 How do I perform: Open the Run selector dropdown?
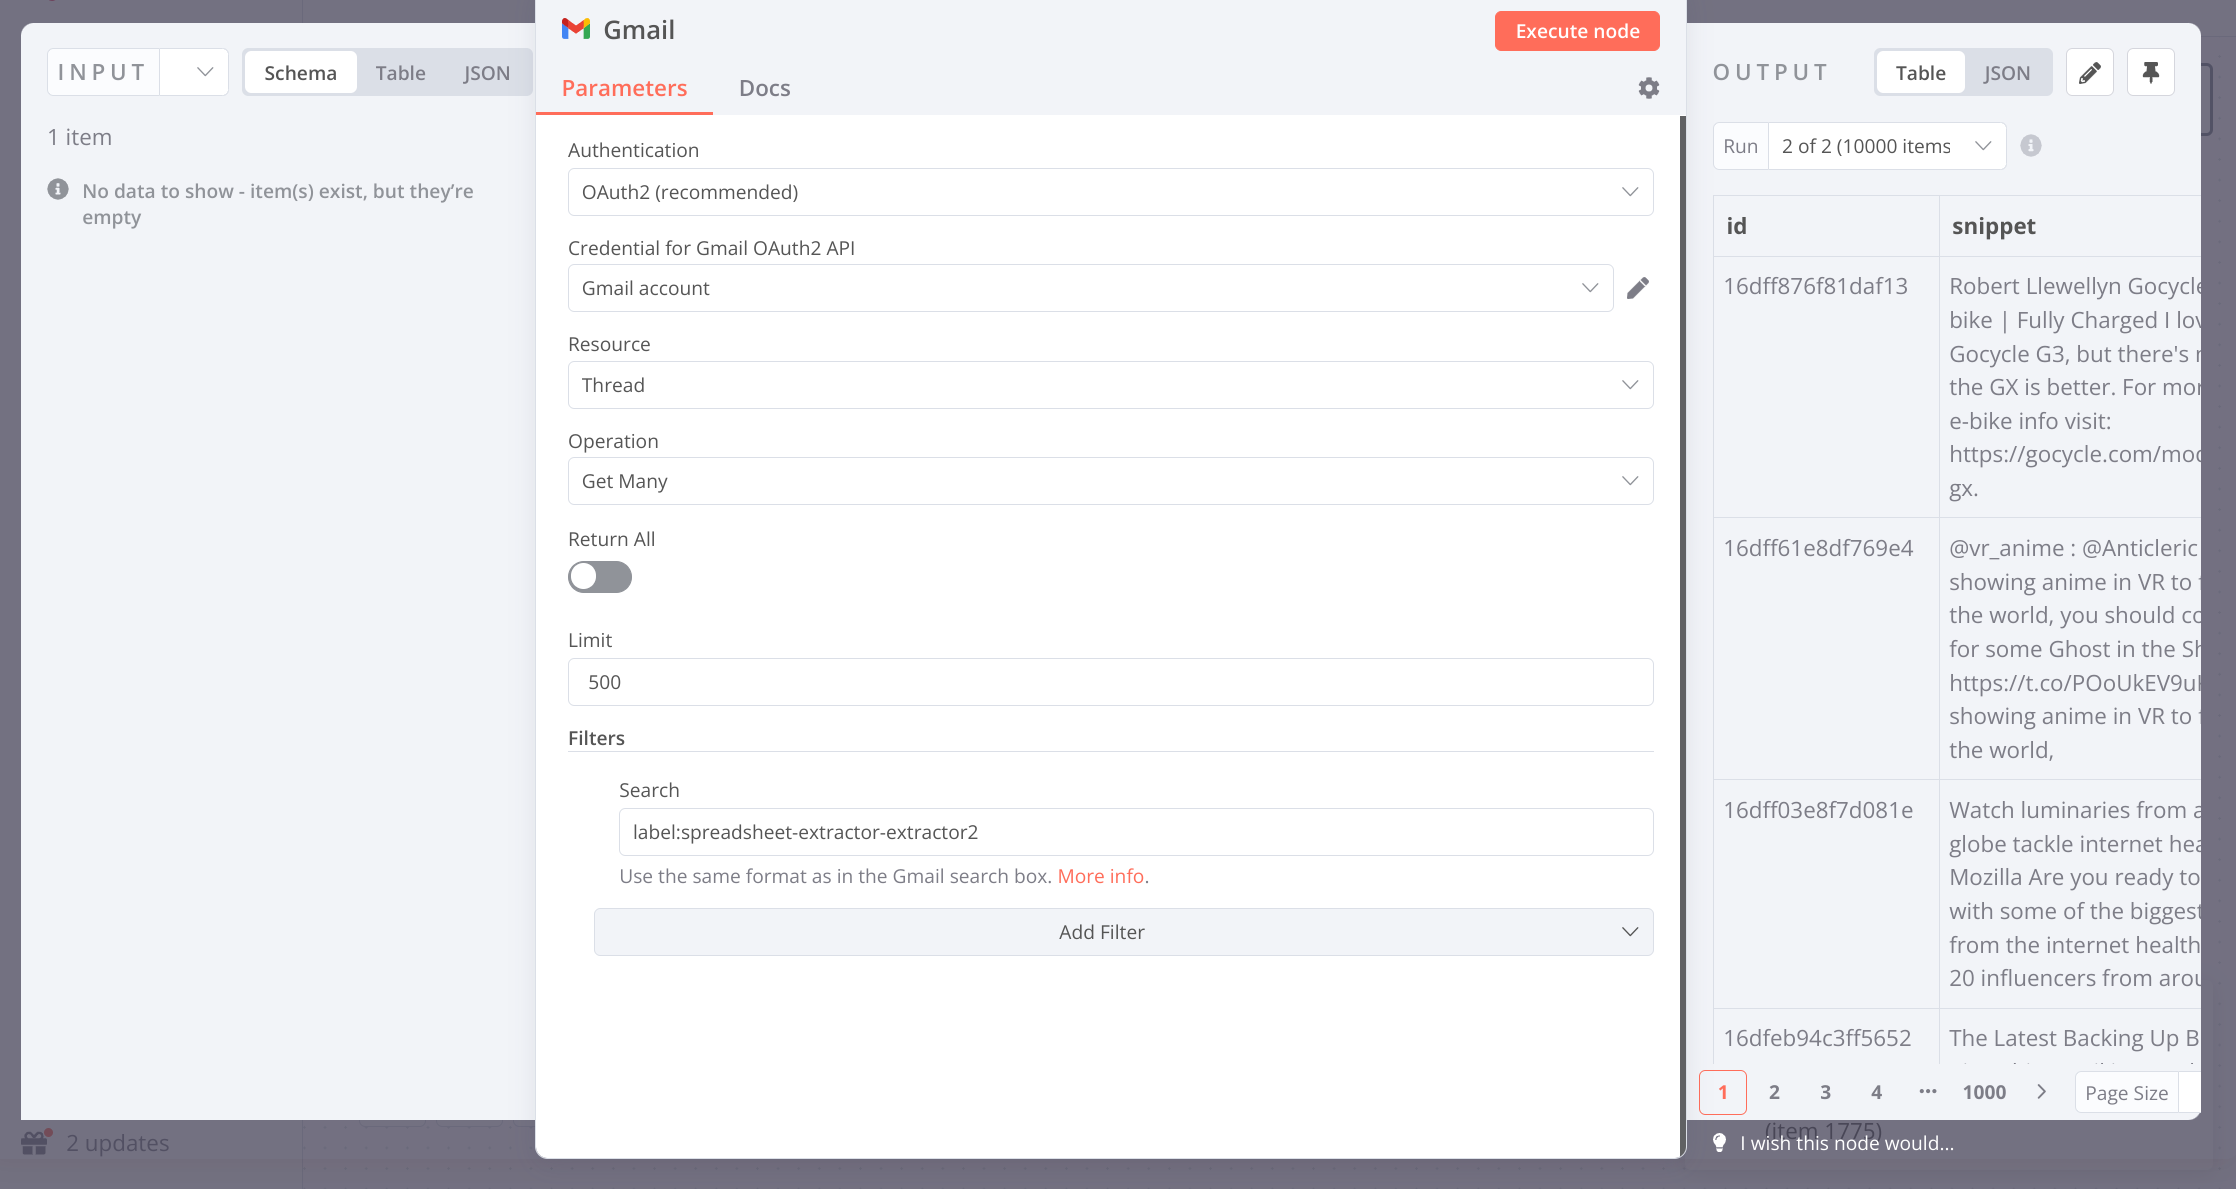(x=1886, y=146)
